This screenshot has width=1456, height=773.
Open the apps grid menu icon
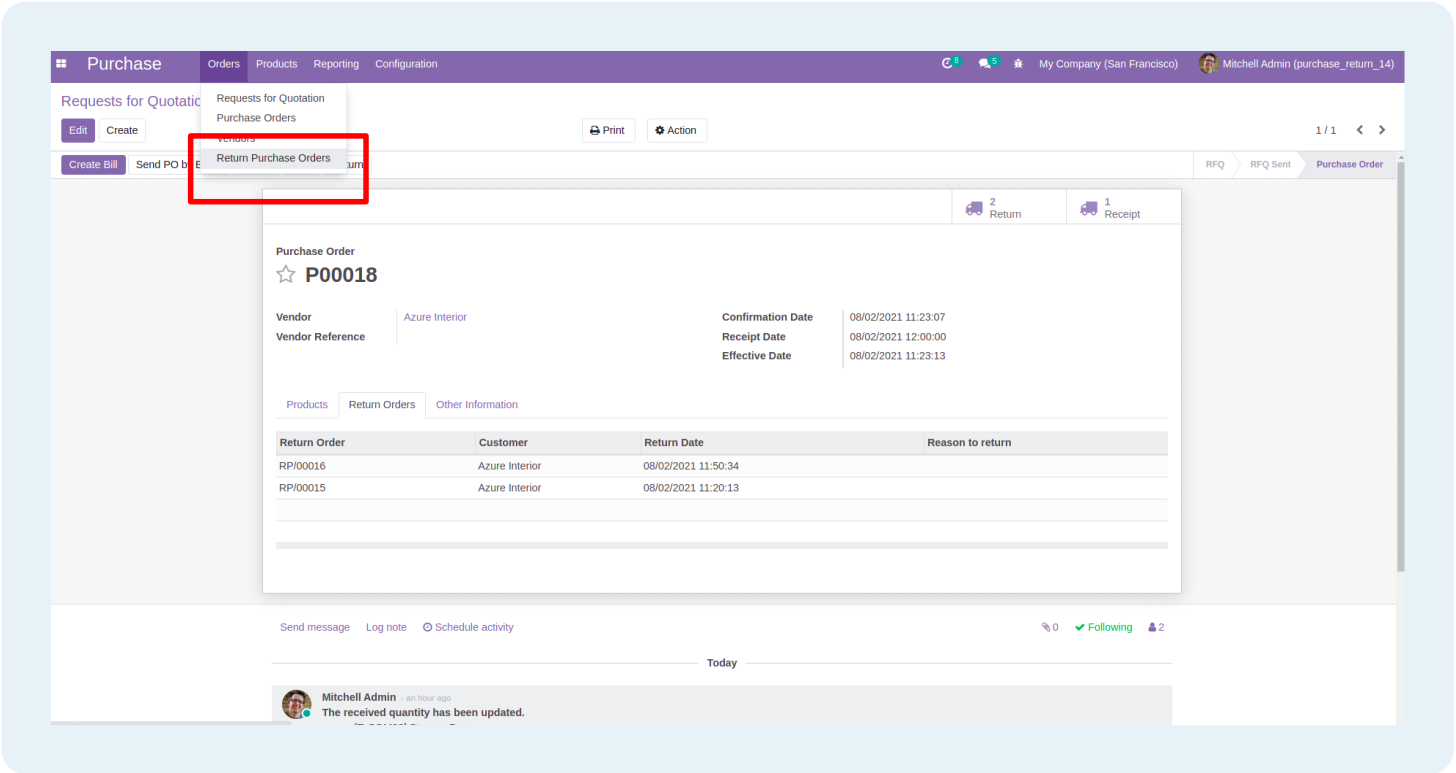click(61, 64)
